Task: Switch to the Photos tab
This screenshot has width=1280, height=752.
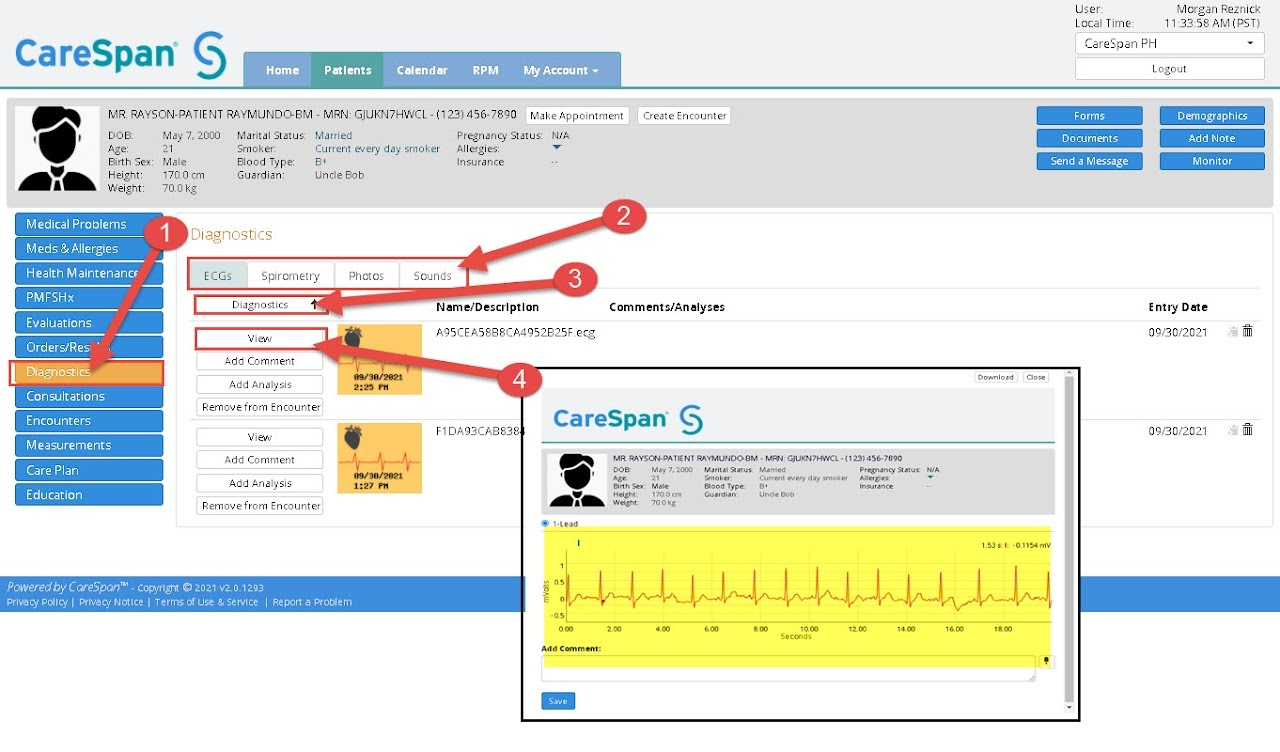Action: [366, 276]
